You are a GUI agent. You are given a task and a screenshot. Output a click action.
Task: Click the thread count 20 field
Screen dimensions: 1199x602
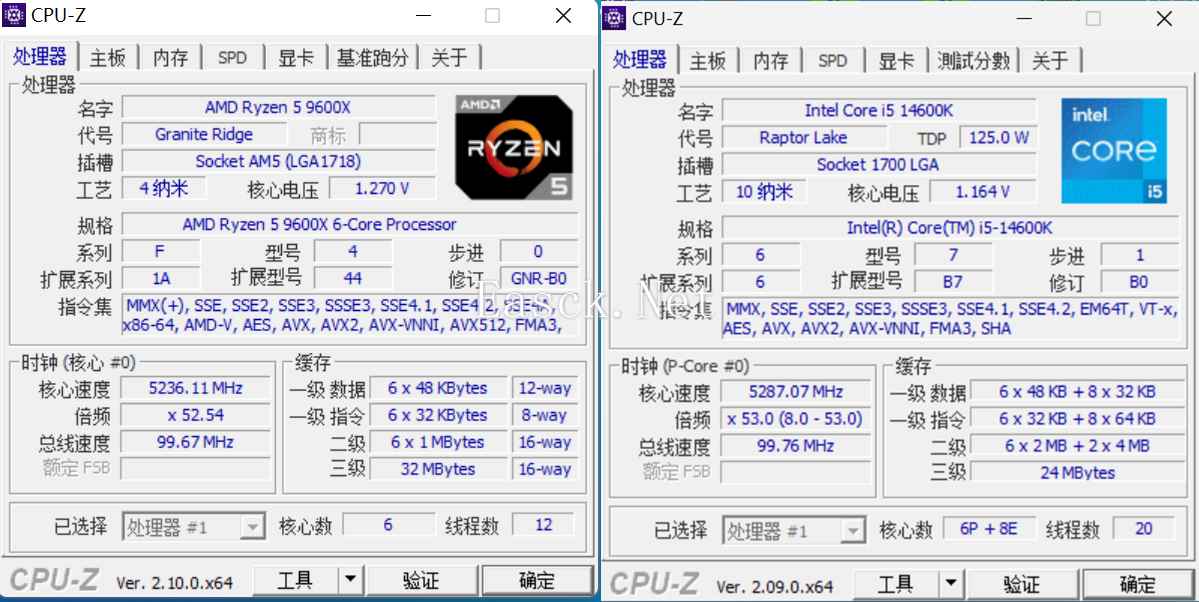pyautogui.click(x=1144, y=528)
